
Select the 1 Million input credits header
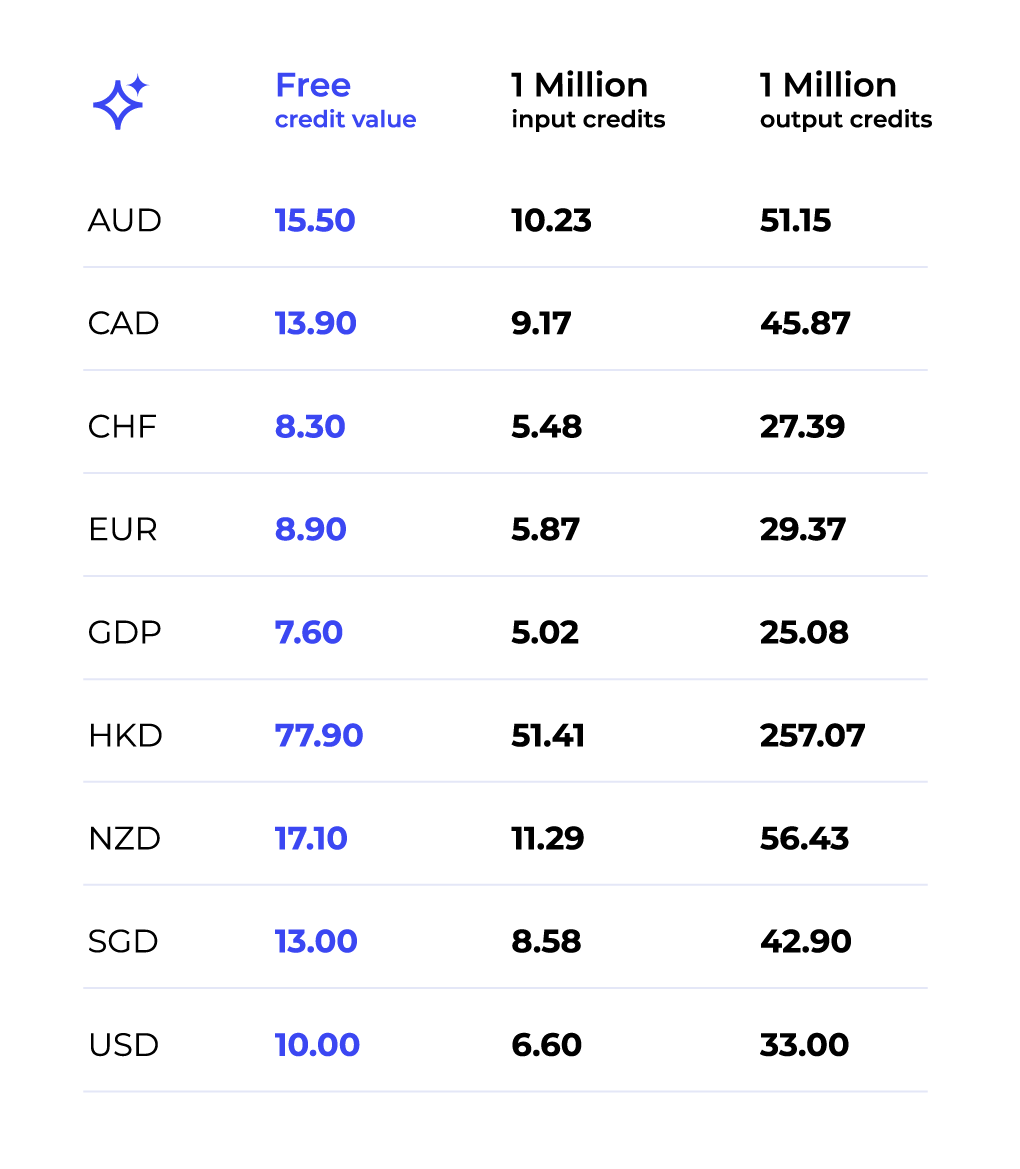(588, 101)
